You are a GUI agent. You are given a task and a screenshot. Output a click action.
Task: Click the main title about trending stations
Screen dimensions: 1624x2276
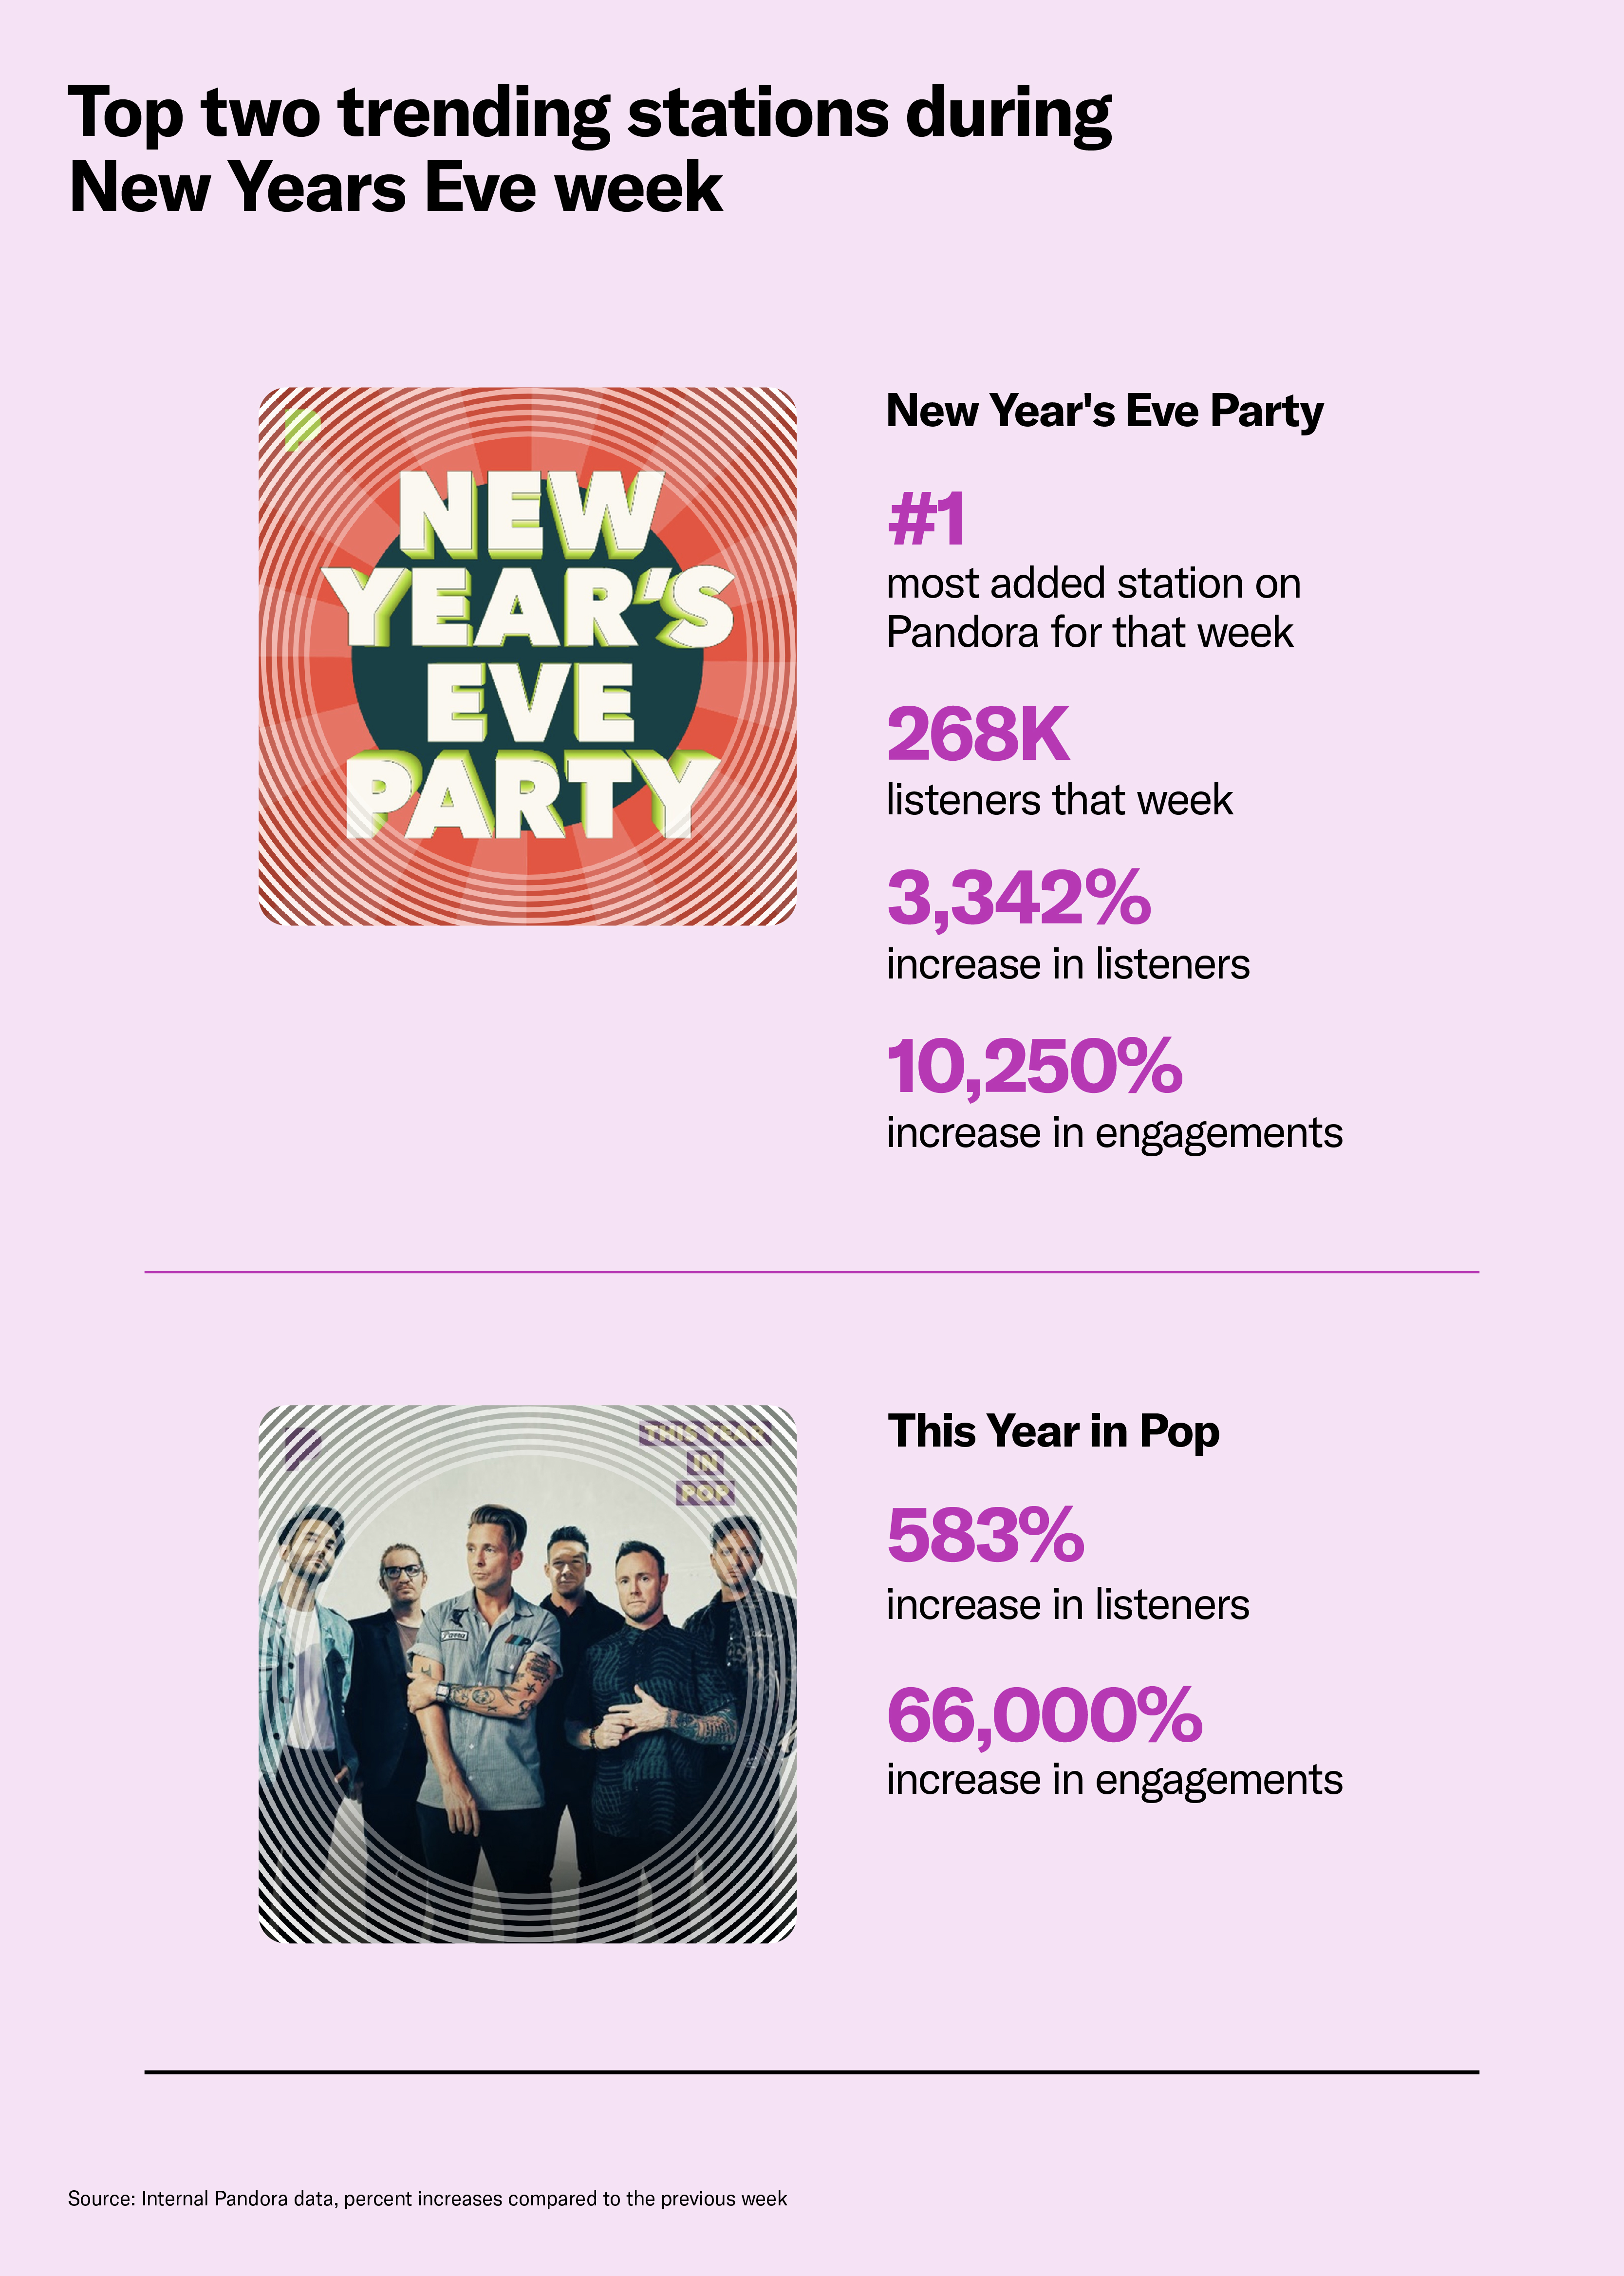coord(590,149)
